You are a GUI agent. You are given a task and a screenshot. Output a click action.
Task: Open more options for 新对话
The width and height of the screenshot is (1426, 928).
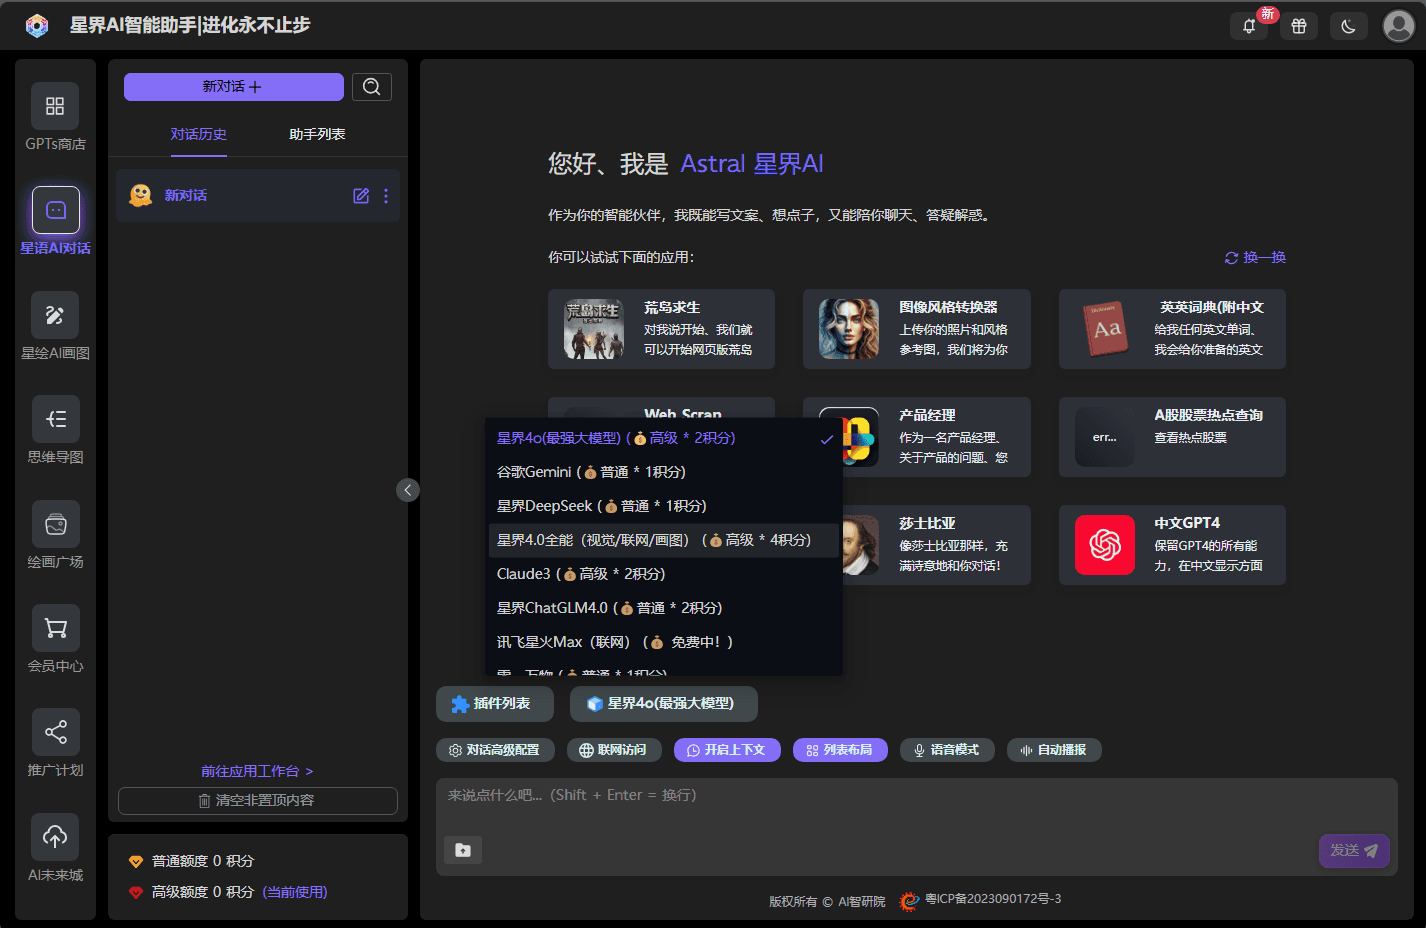point(386,196)
